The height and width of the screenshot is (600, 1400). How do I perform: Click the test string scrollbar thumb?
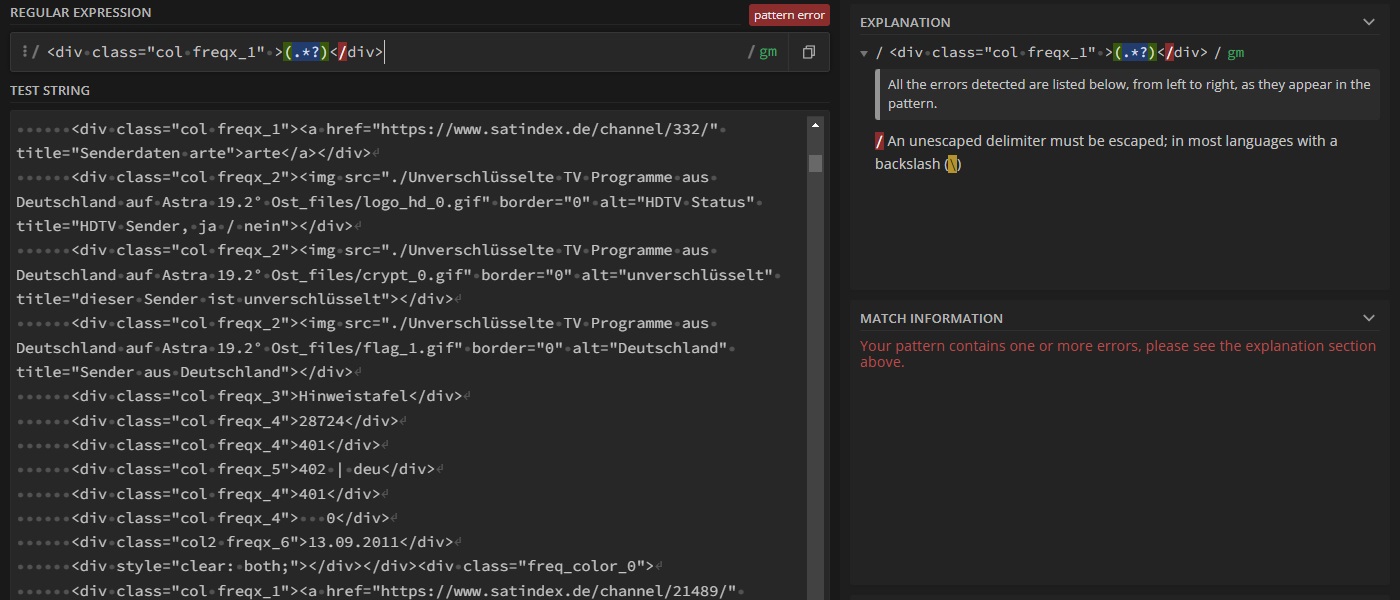click(x=815, y=162)
